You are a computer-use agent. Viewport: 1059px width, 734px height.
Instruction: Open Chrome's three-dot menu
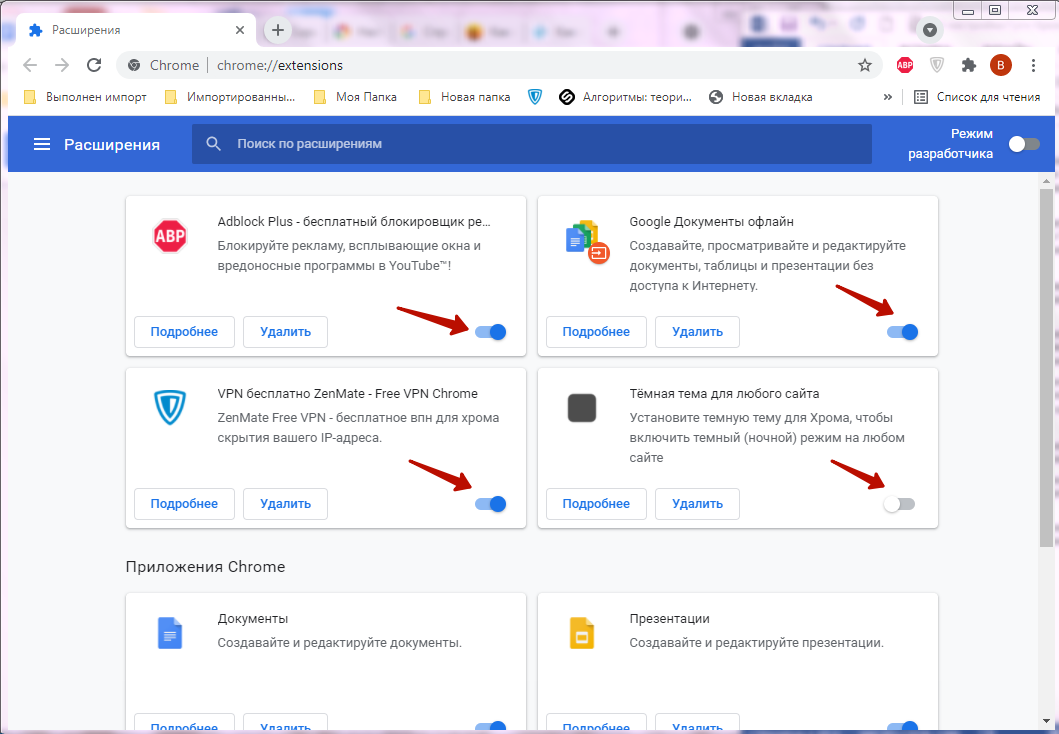tap(1033, 65)
